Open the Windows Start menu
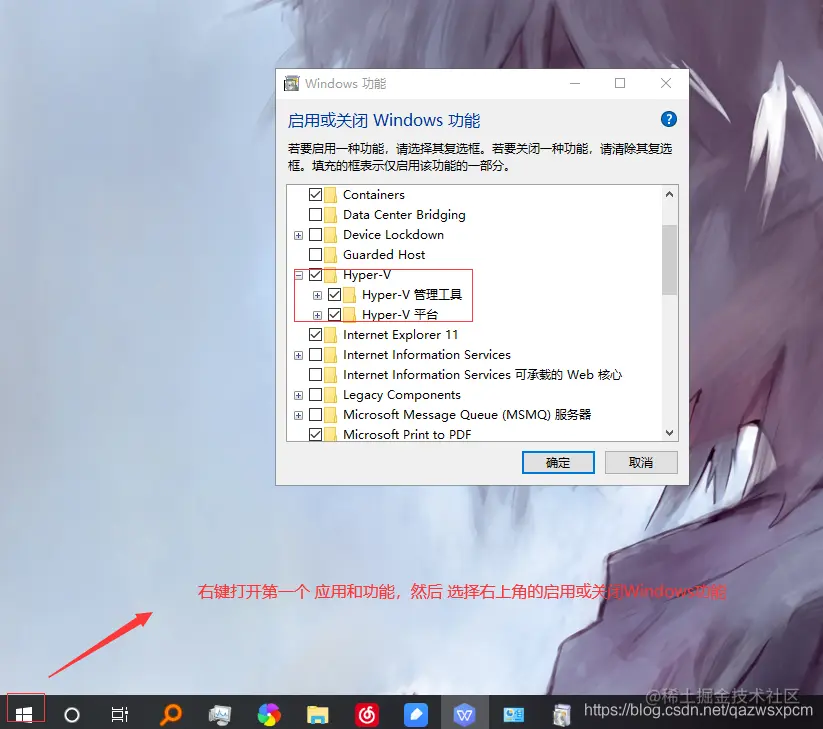Viewport: 823px width, 729px height. point(24,714)
